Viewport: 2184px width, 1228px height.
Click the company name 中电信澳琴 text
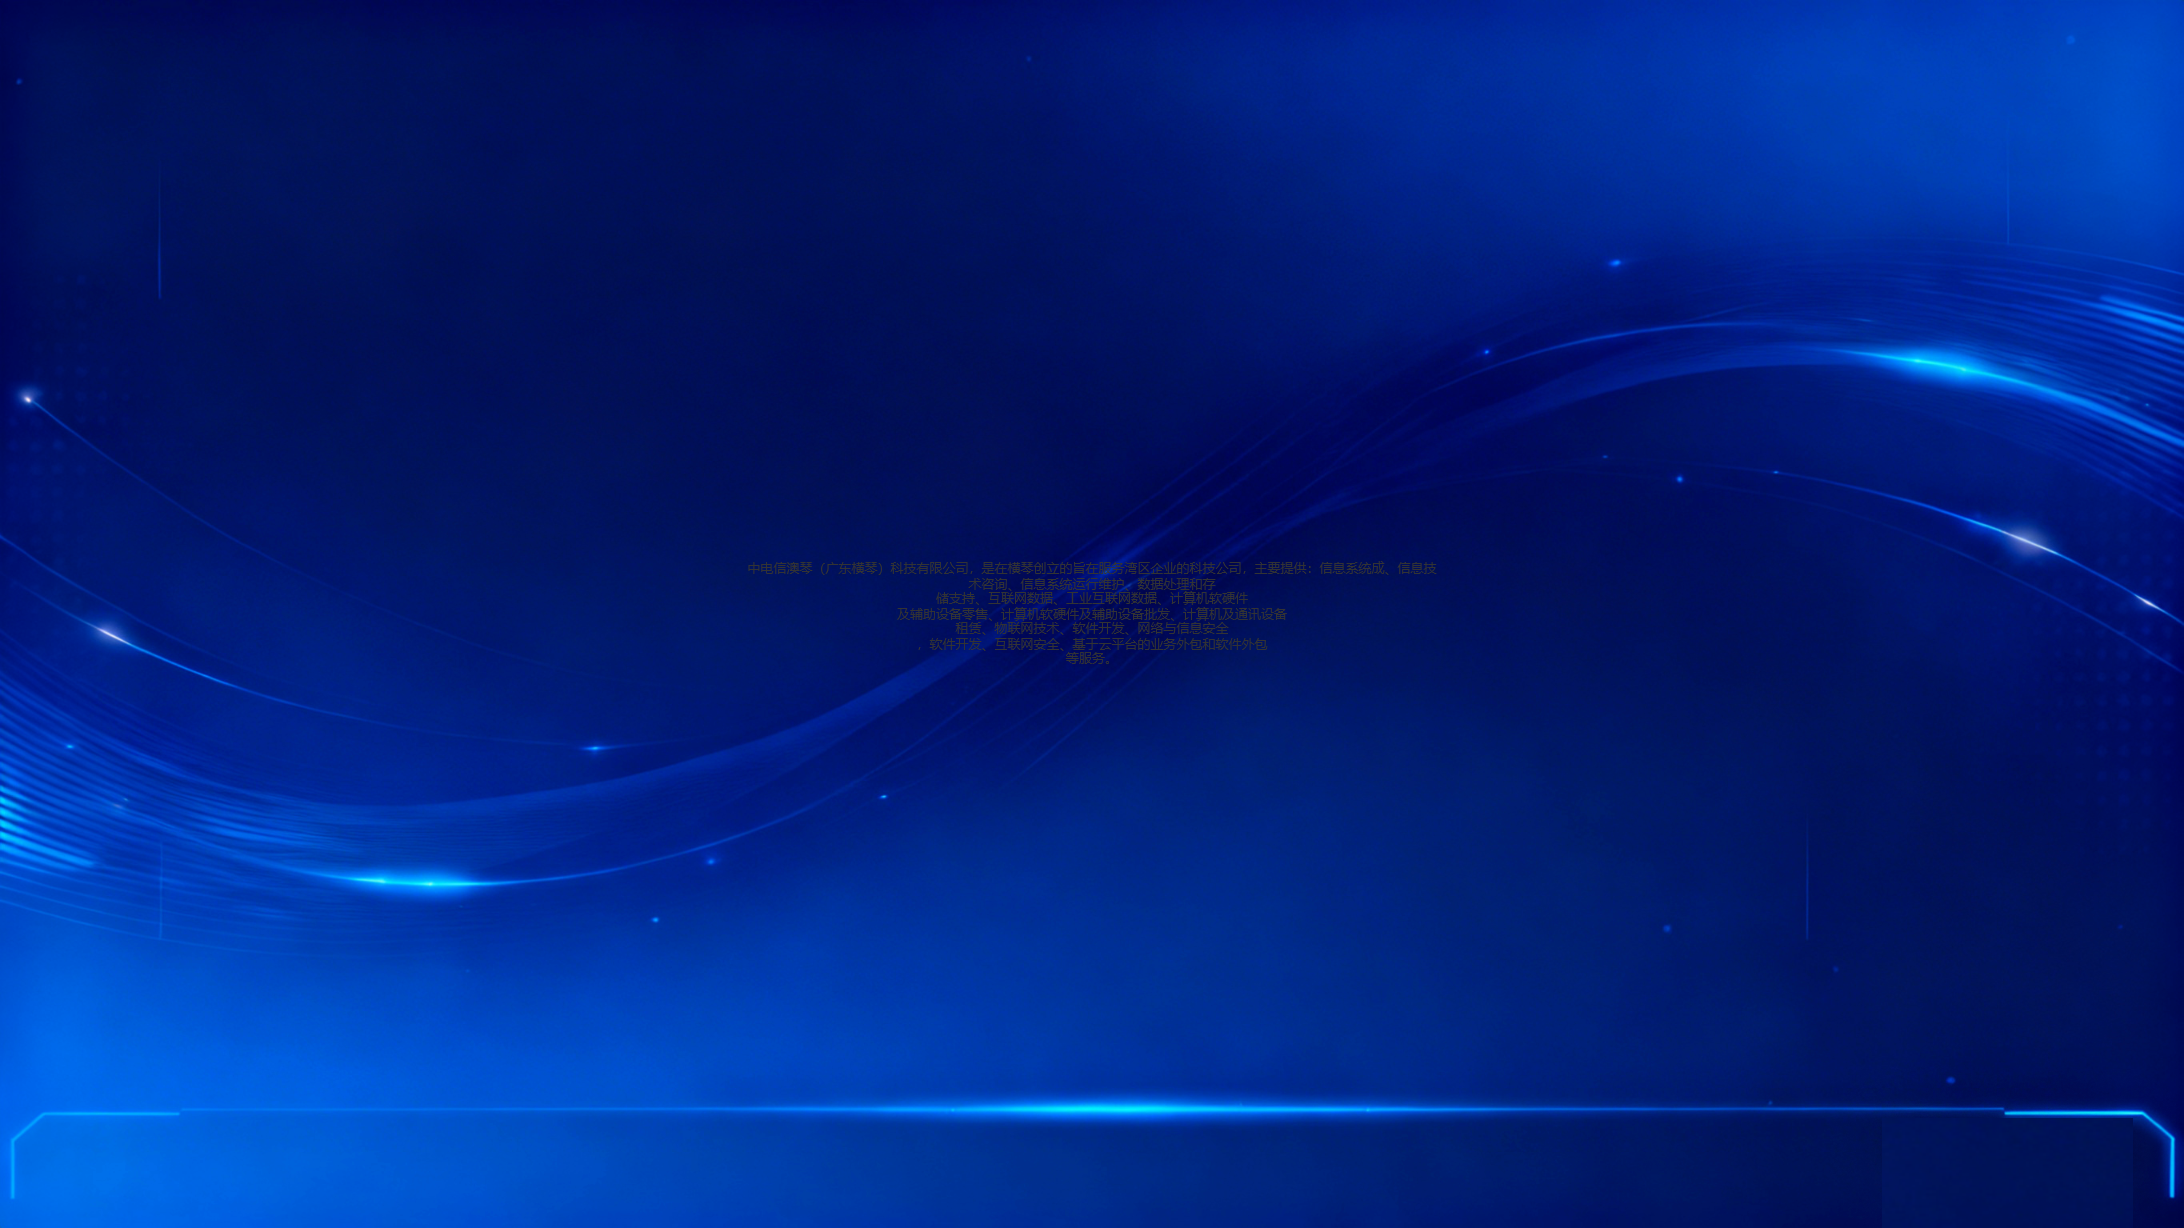tap(780, 568)
